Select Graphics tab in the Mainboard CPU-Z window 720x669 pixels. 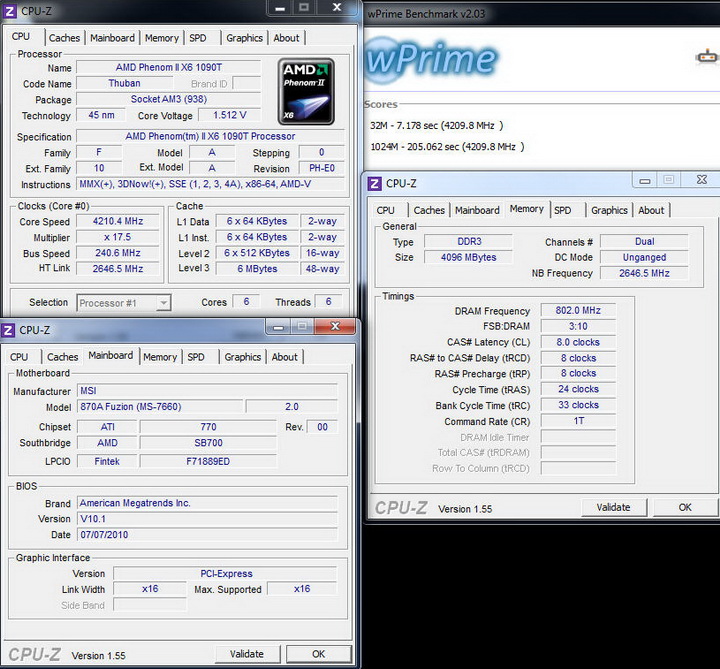point(242,357)
